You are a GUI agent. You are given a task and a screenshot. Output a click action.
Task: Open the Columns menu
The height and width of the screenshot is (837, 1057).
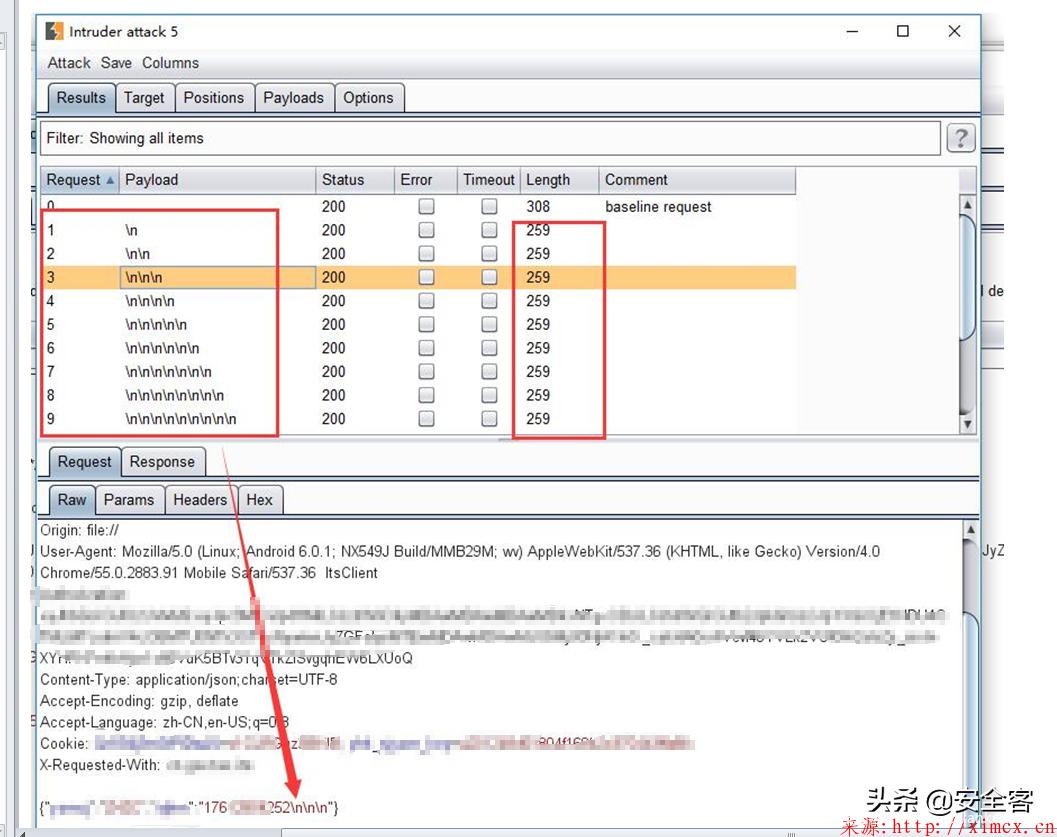[x=170, y=63]
